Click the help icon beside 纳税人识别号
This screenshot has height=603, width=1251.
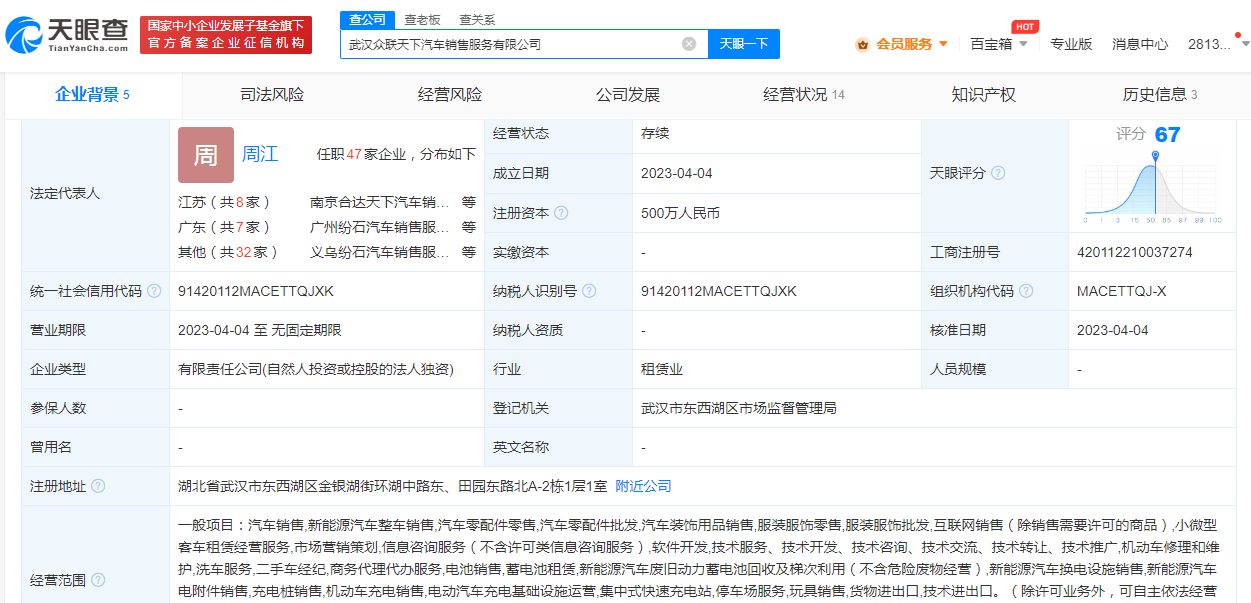point(589,291)
